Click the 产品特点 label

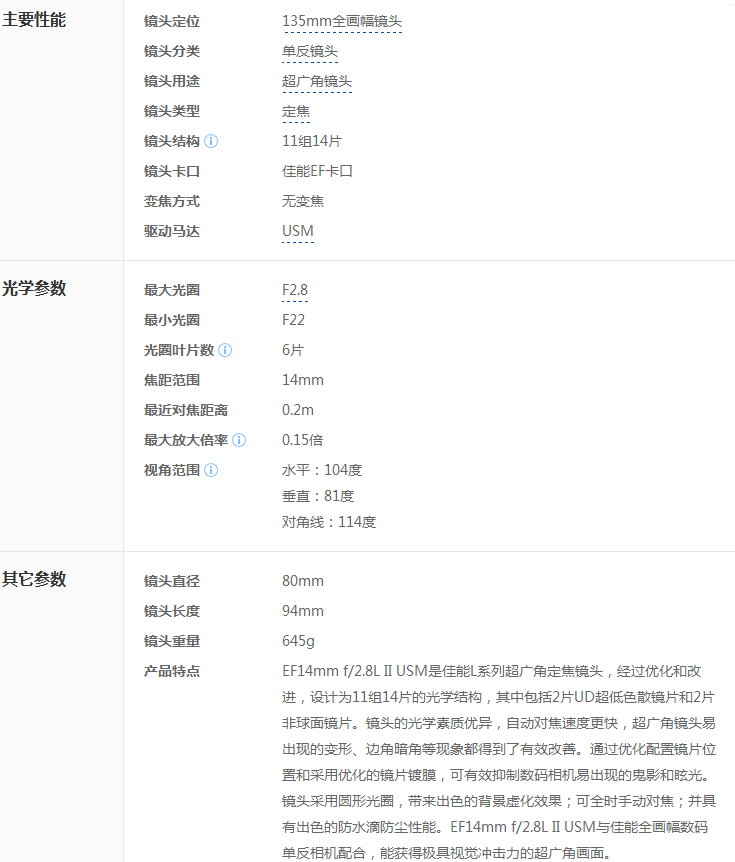[172, 671]
